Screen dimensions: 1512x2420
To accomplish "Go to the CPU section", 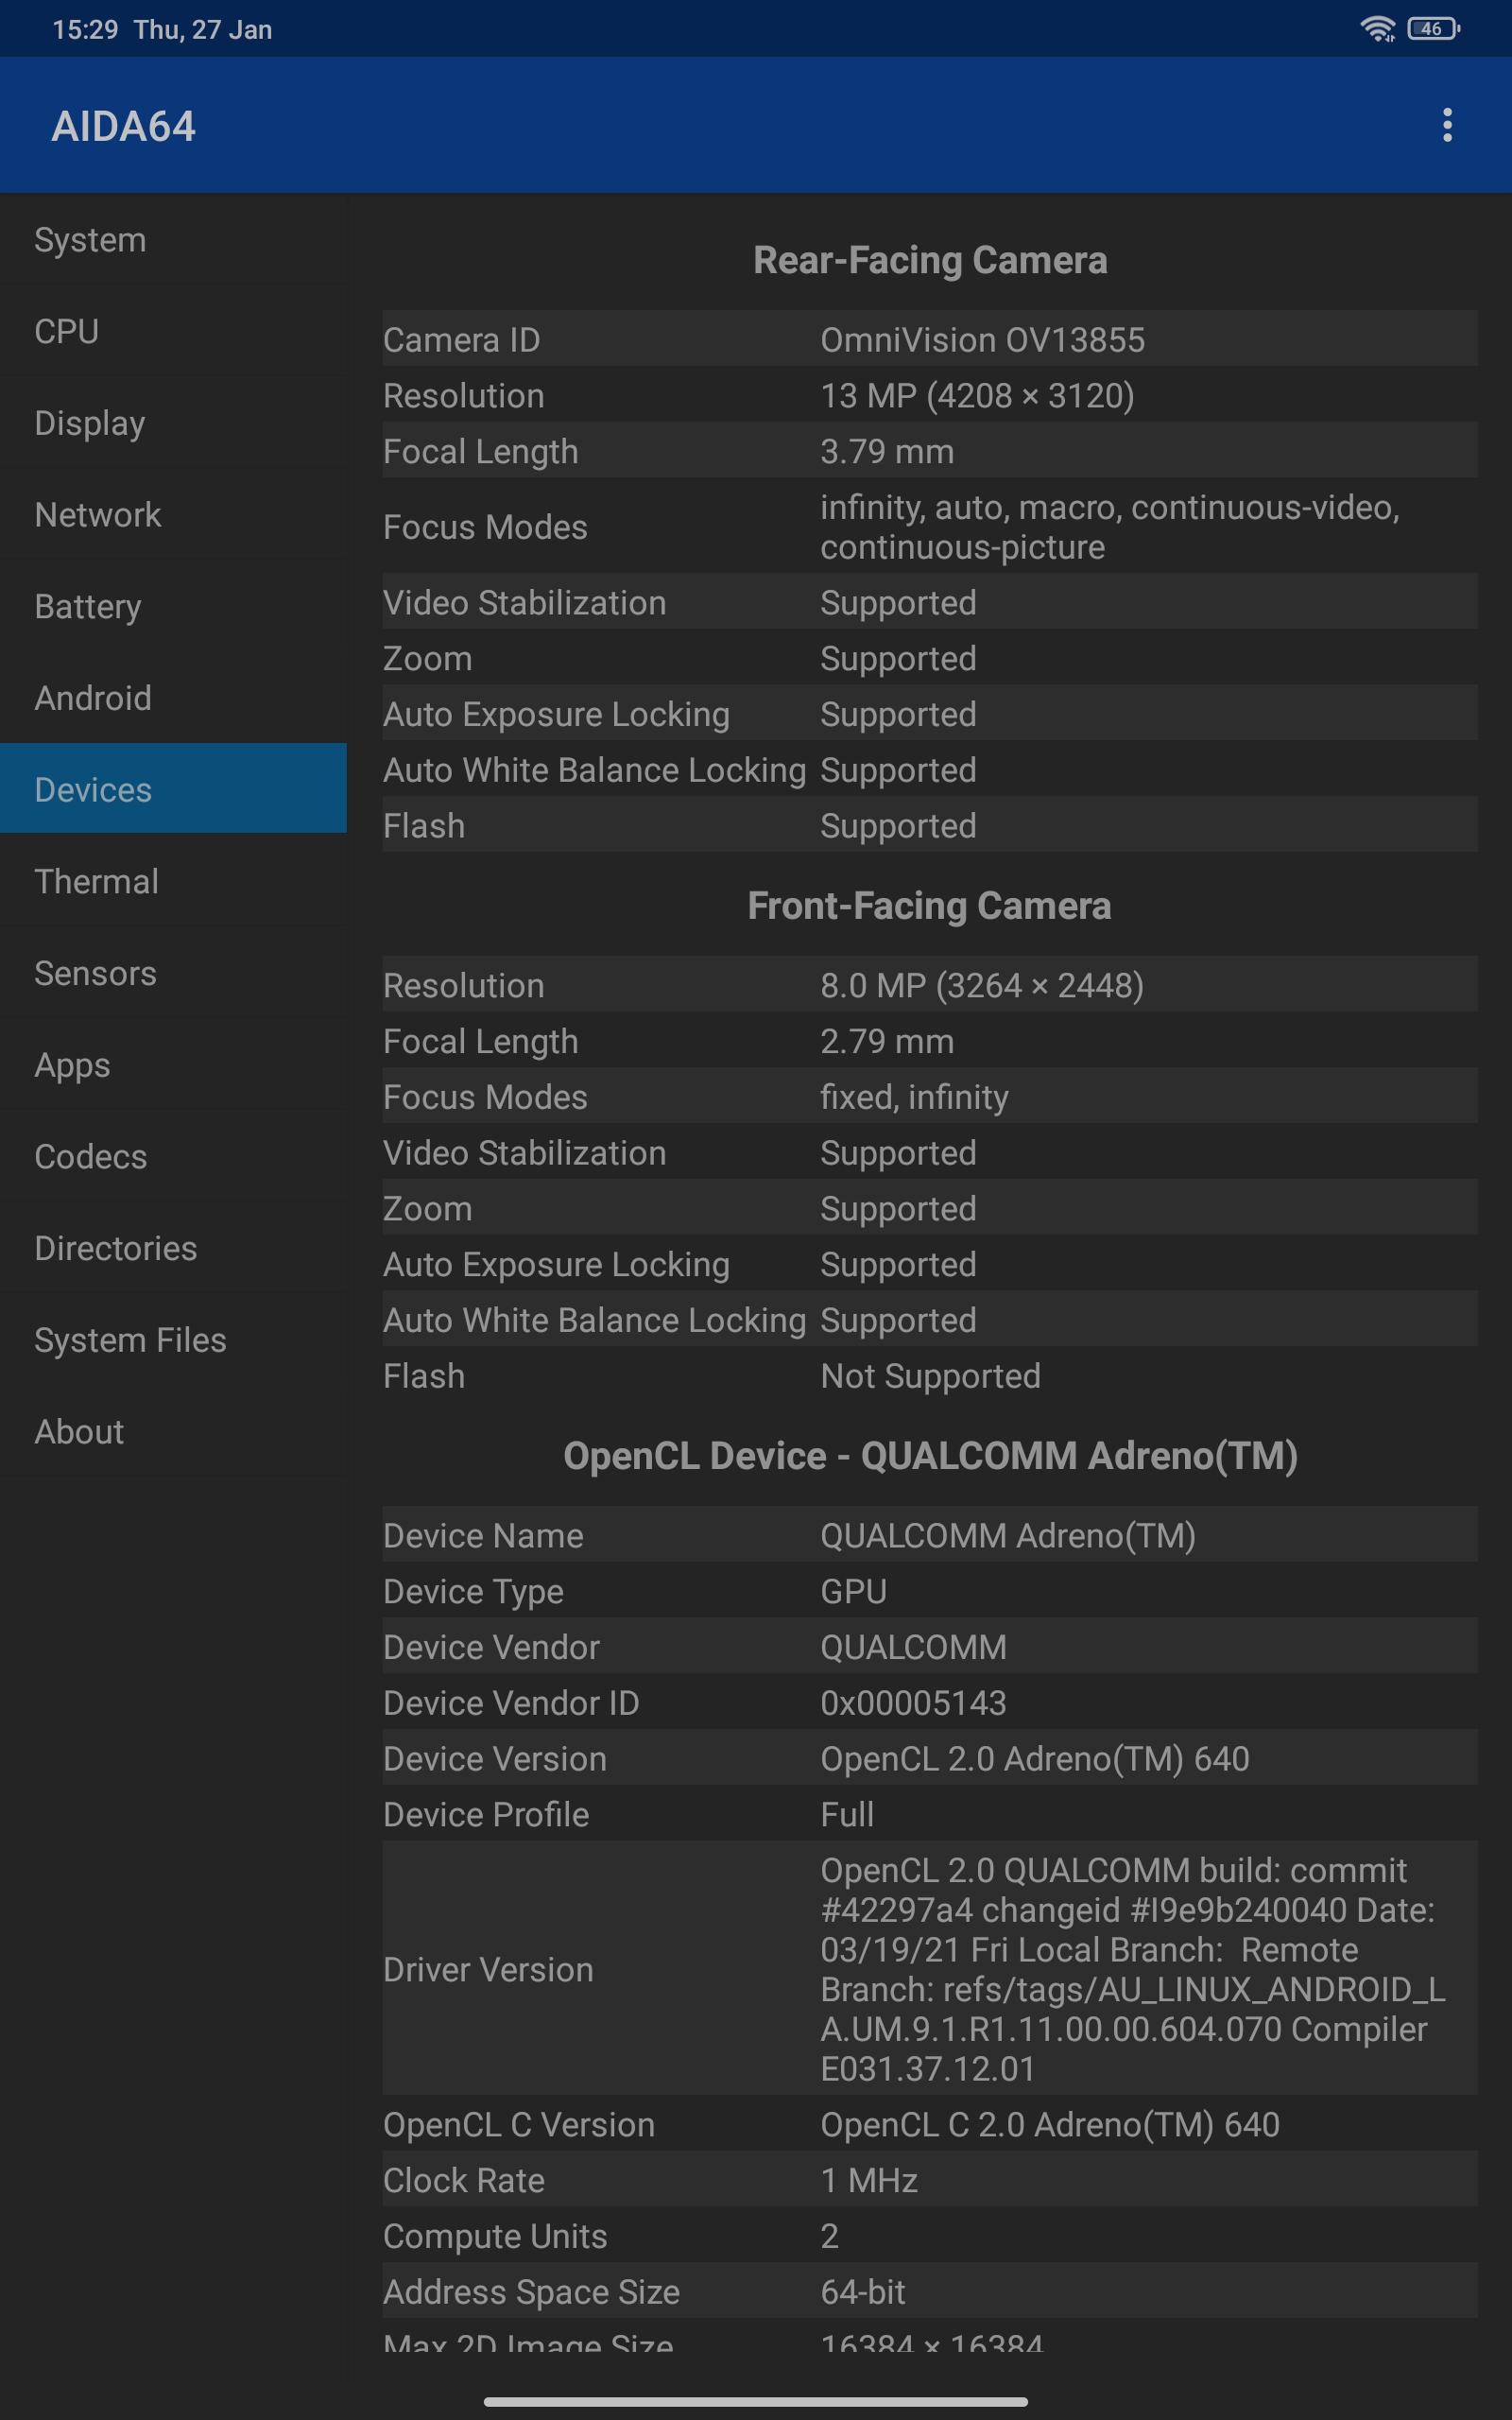I will pyautogui.click(x=174, y=331).
